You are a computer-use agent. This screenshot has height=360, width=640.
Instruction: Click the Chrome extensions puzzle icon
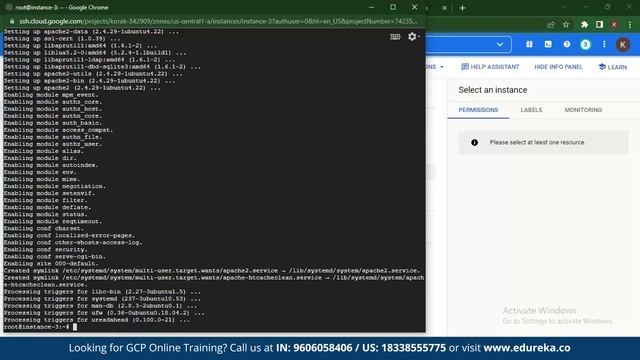pos(584,24)
